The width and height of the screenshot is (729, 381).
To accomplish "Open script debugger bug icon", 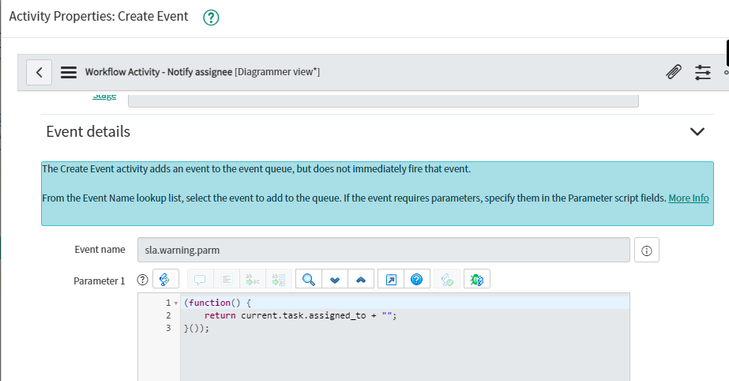I will [477, 280].
